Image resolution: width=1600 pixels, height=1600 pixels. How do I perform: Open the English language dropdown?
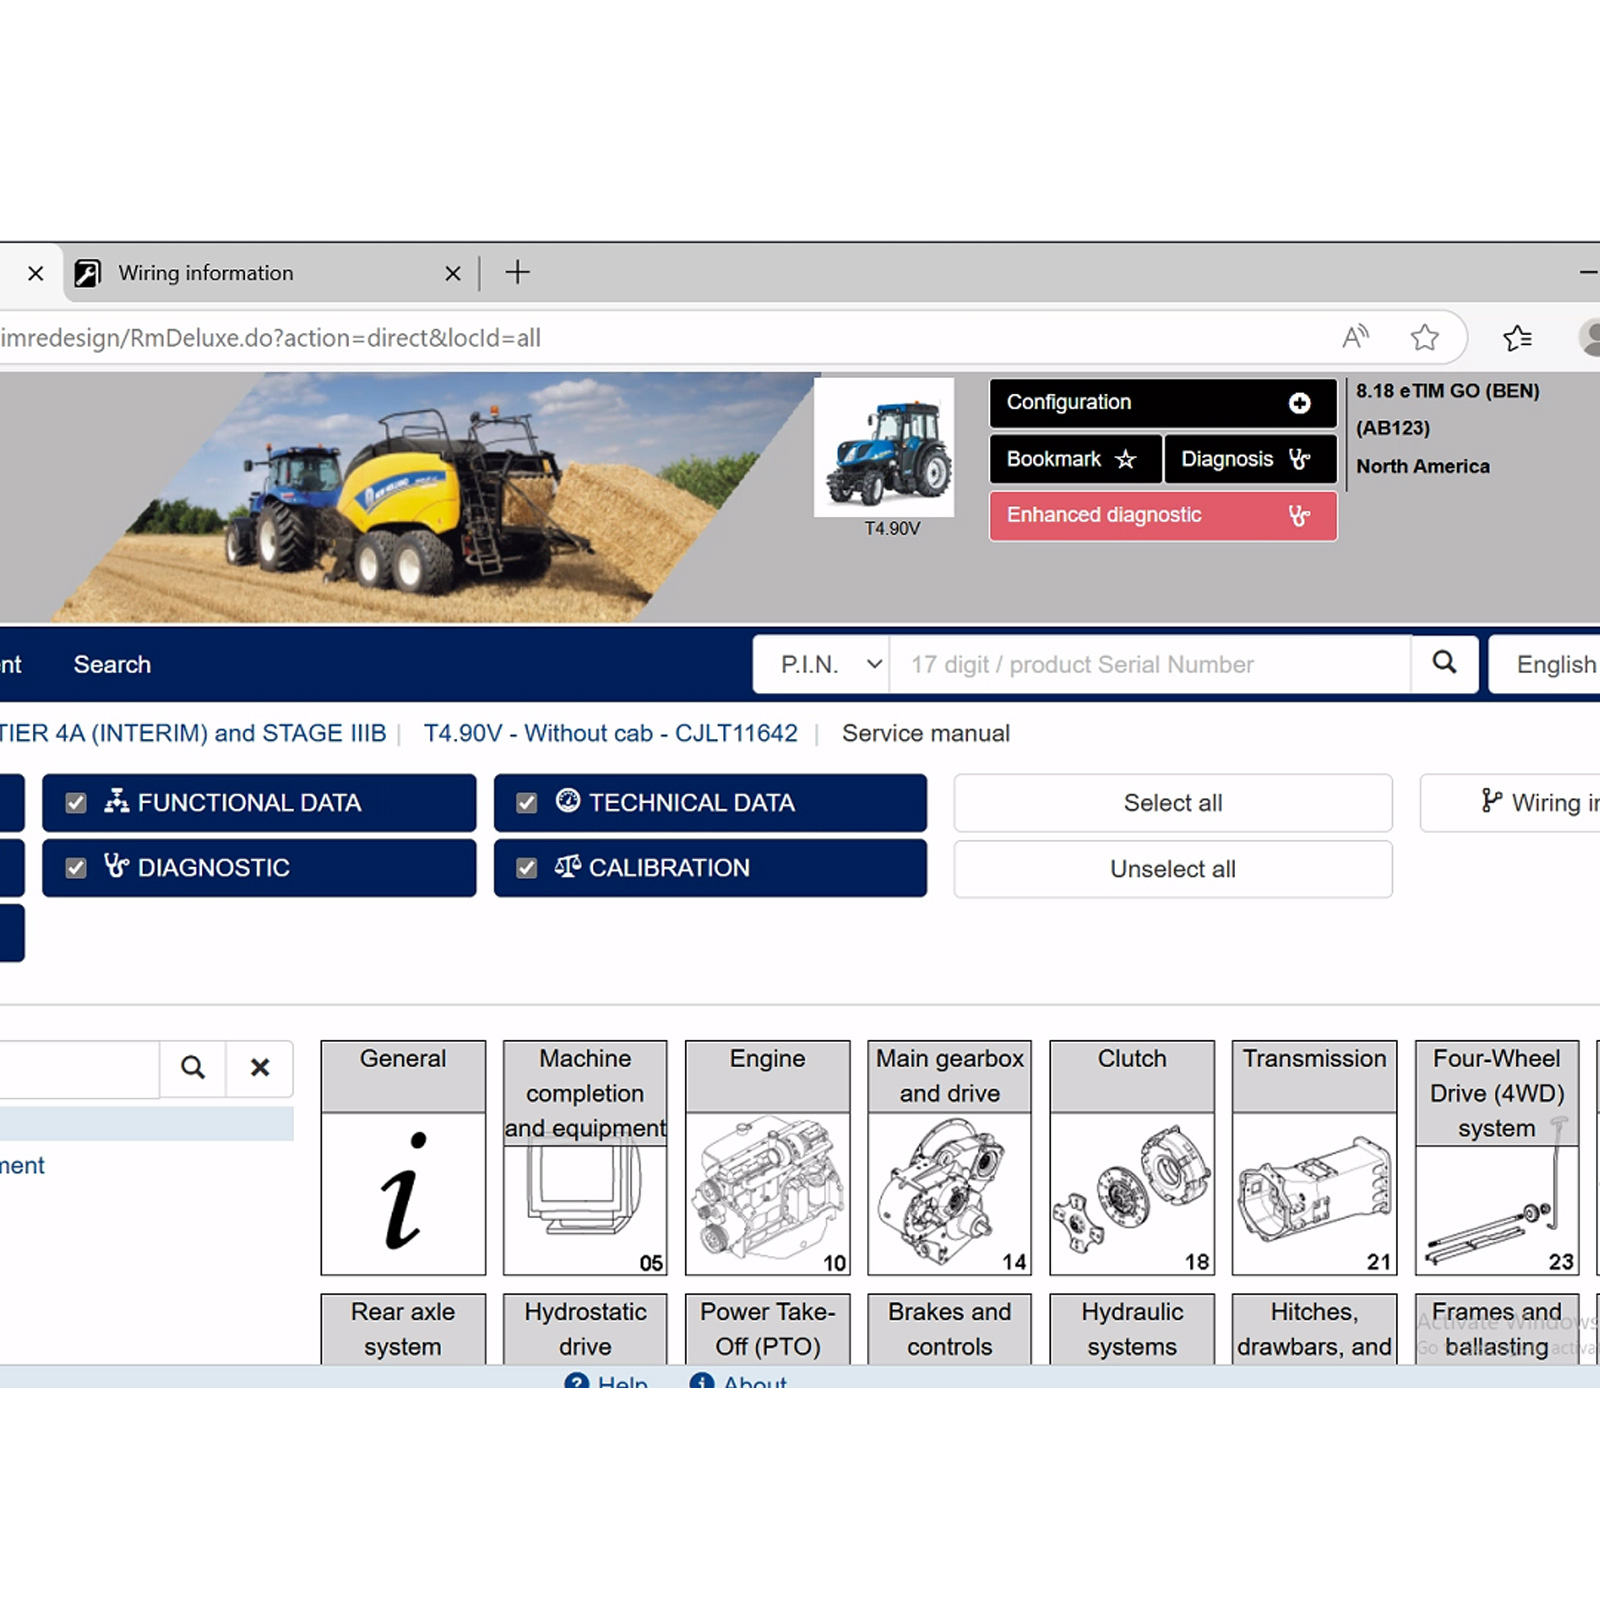(1545, 664)
